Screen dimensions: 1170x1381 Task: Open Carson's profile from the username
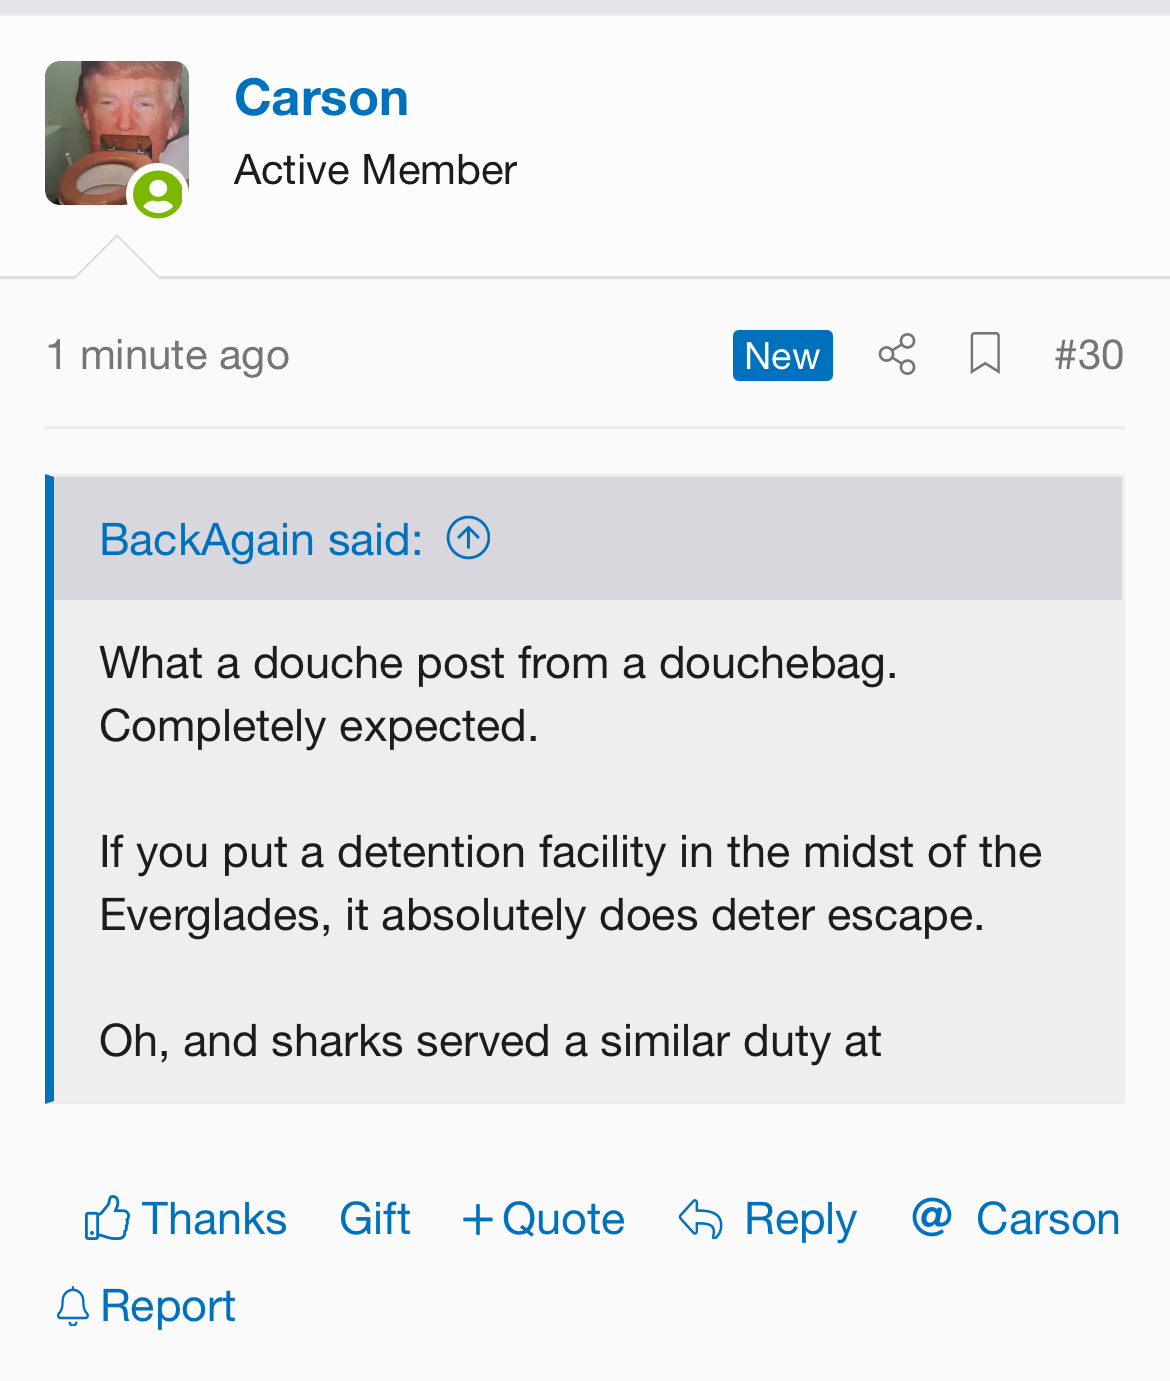321,98
